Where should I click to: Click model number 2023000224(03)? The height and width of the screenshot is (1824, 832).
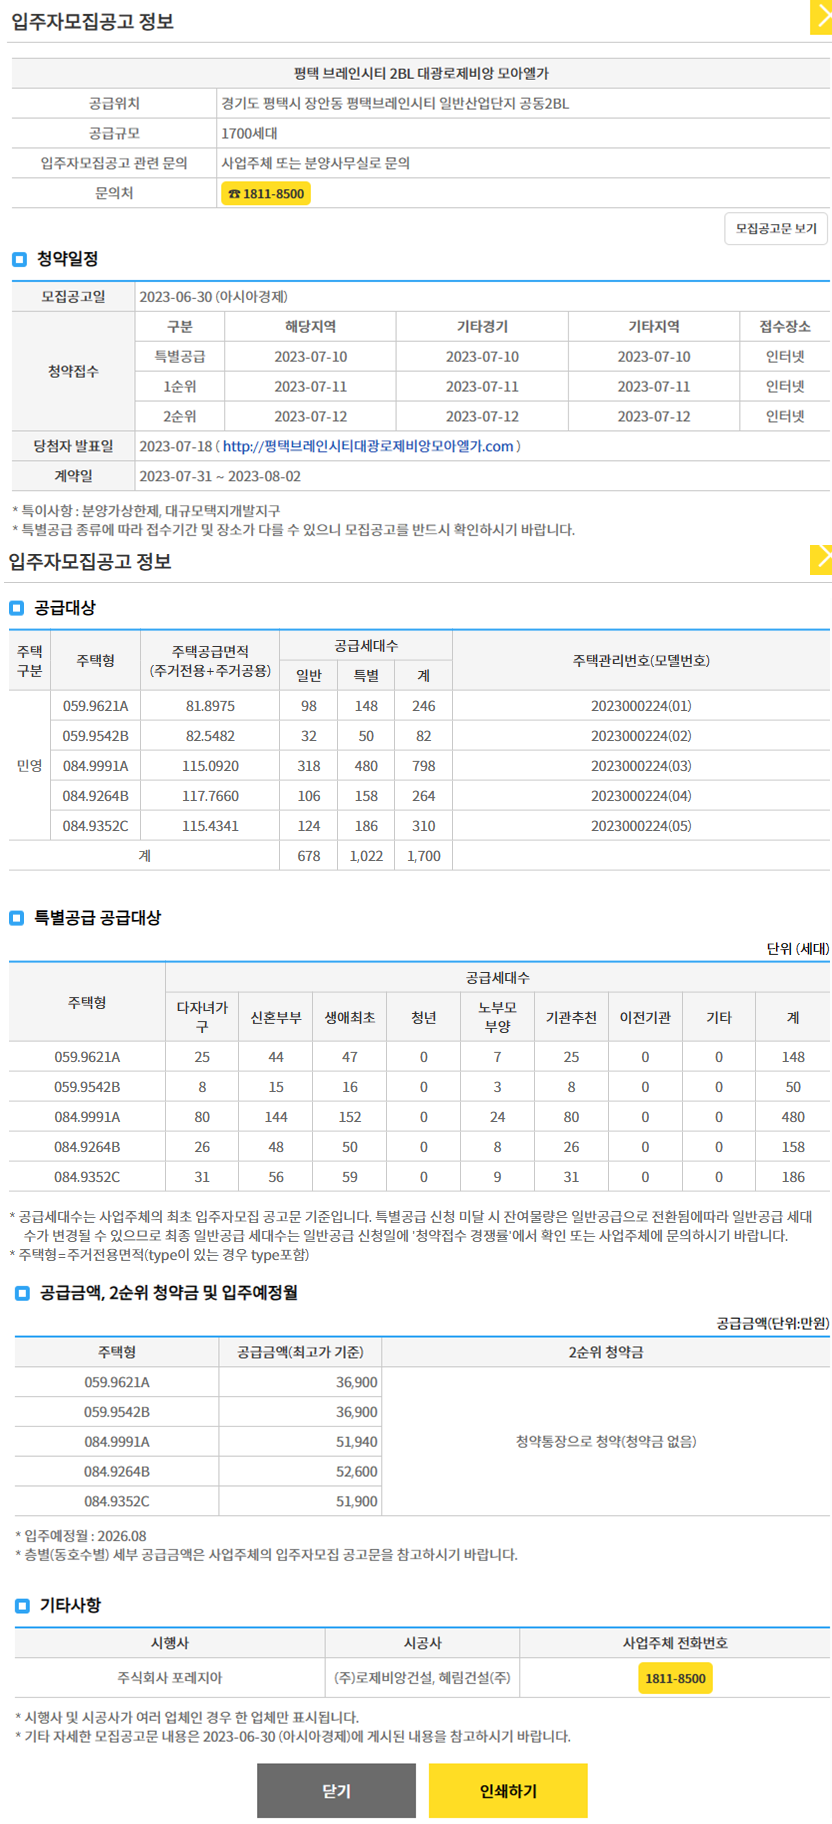pos(641,766)
